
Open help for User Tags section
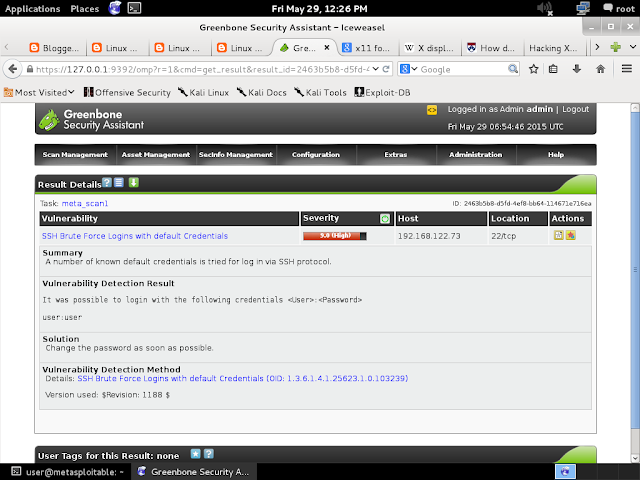point(209,453)
